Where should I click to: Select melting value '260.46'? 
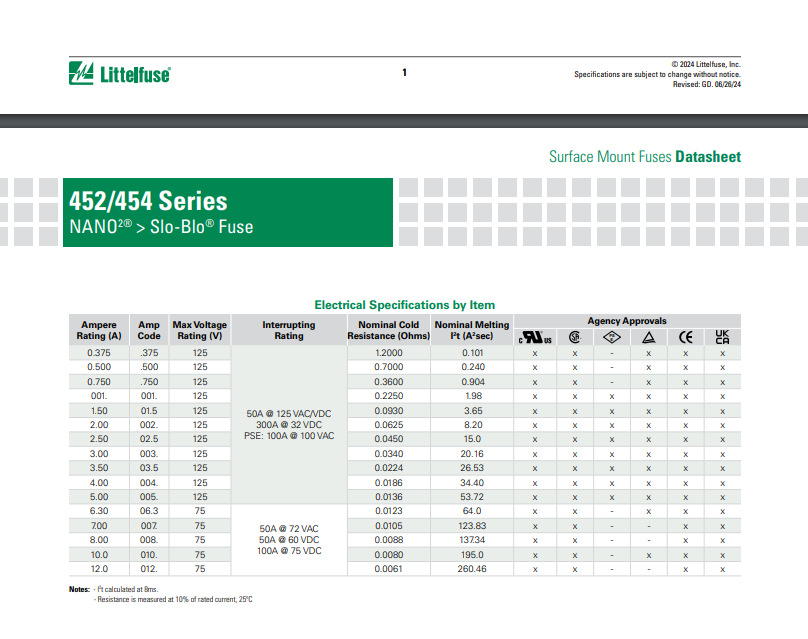point(472,569)
